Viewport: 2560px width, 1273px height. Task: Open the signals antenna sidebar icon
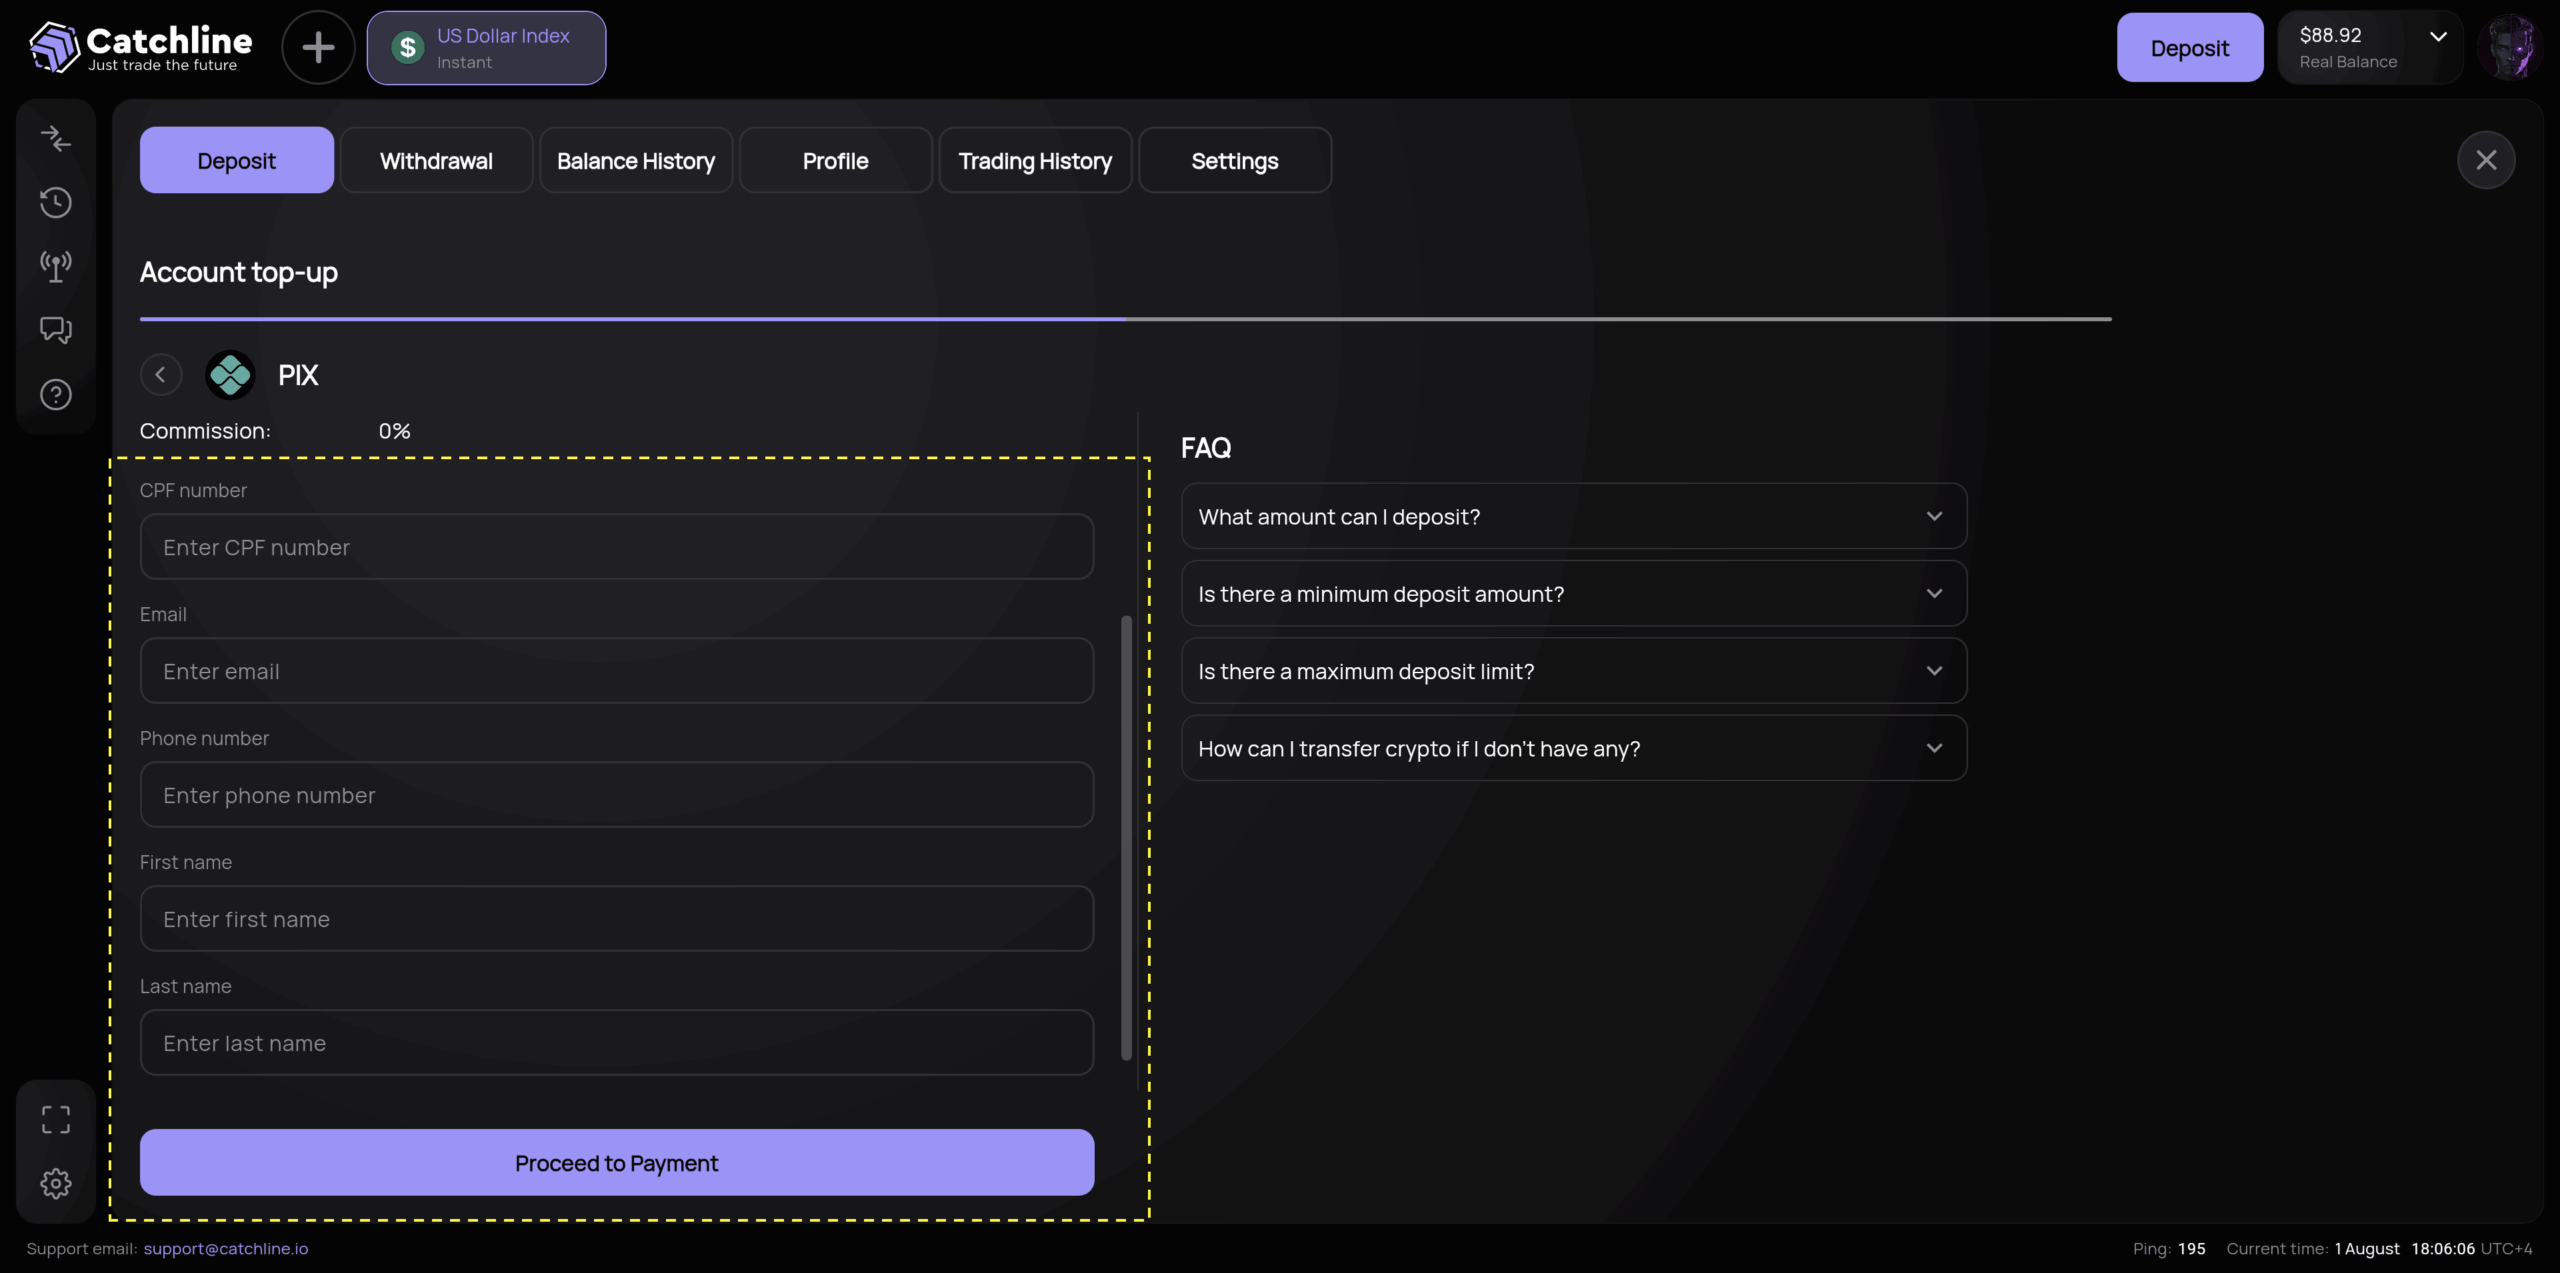tap(56, 266)
